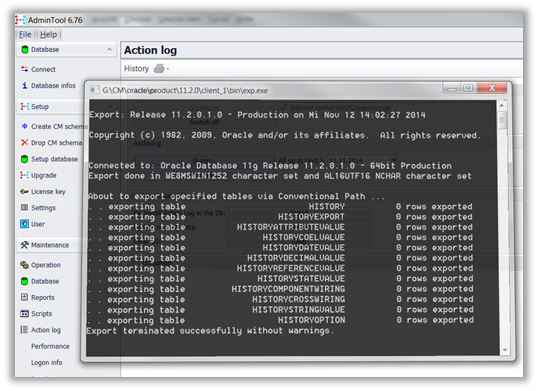Select Performance in the sidebar
This screenshot has height=391, width=538.
pyautogui.click(x=50, y=346)
